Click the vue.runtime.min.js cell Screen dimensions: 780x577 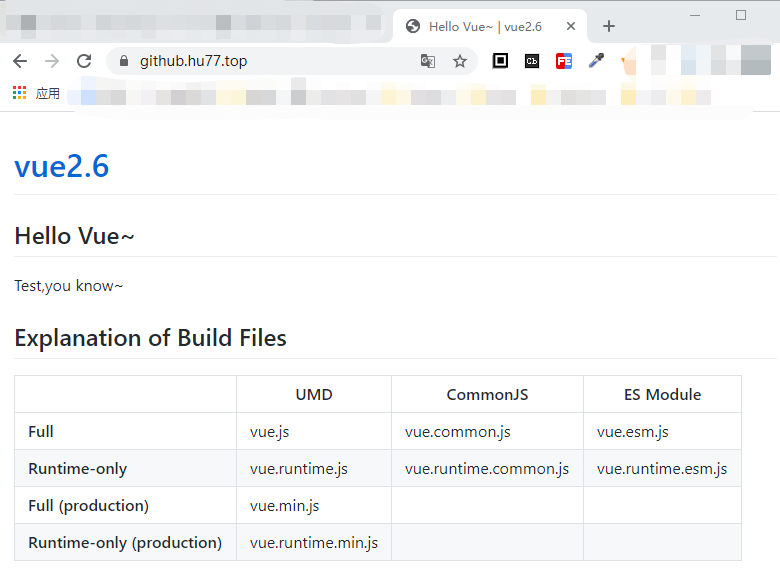(x=314, y=542)
